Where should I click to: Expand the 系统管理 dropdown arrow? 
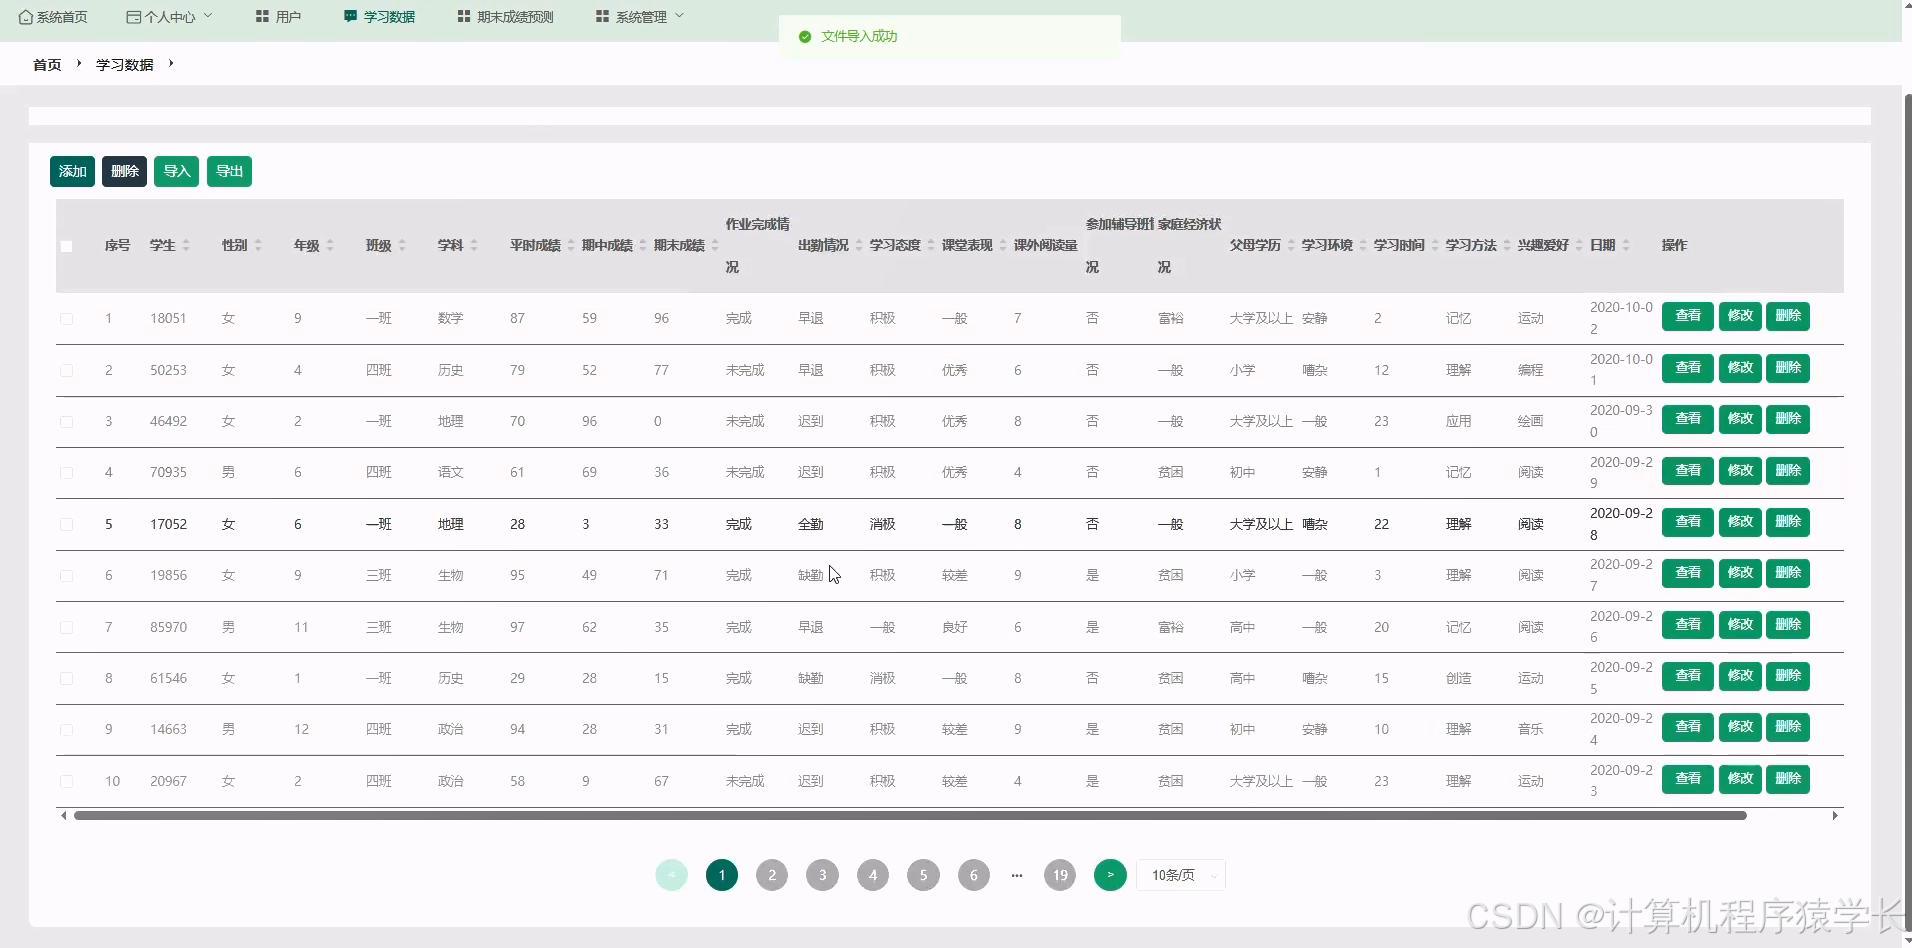680,16
